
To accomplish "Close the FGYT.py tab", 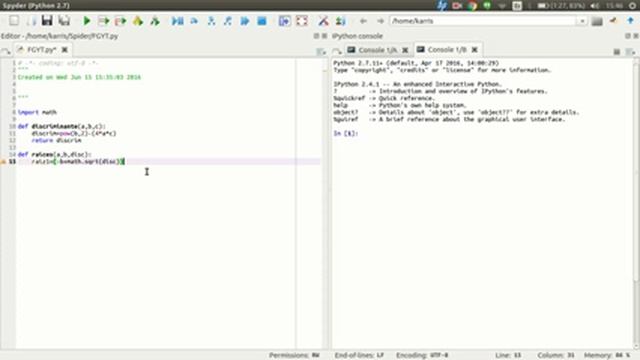I will pos(64,50).
